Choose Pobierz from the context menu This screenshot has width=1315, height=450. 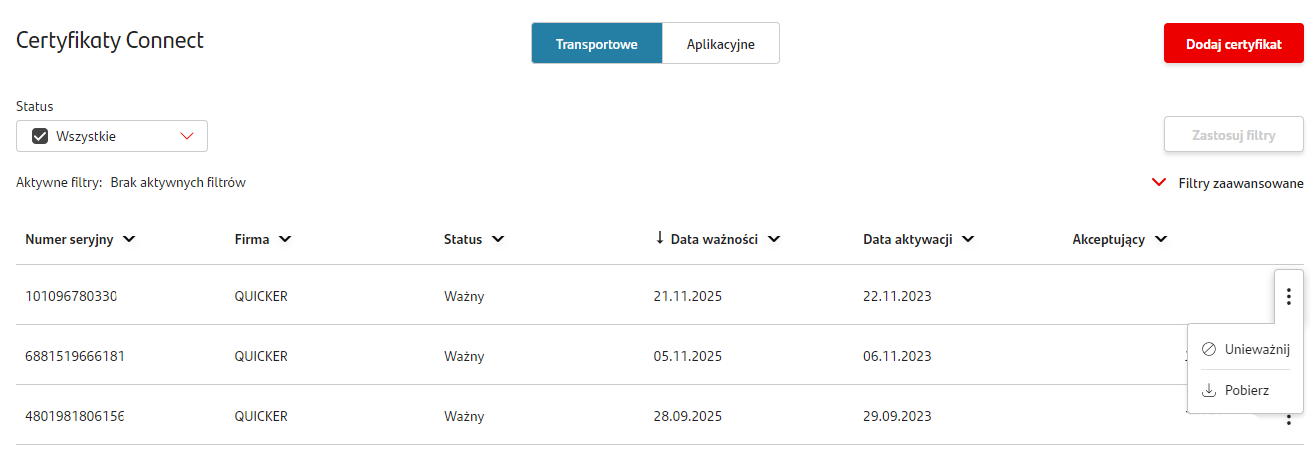1246,390
